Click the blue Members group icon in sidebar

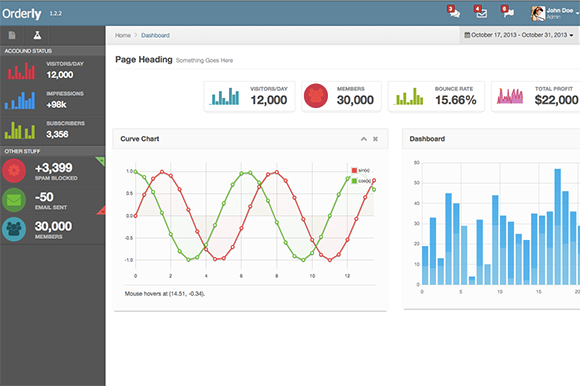[14, 229]
